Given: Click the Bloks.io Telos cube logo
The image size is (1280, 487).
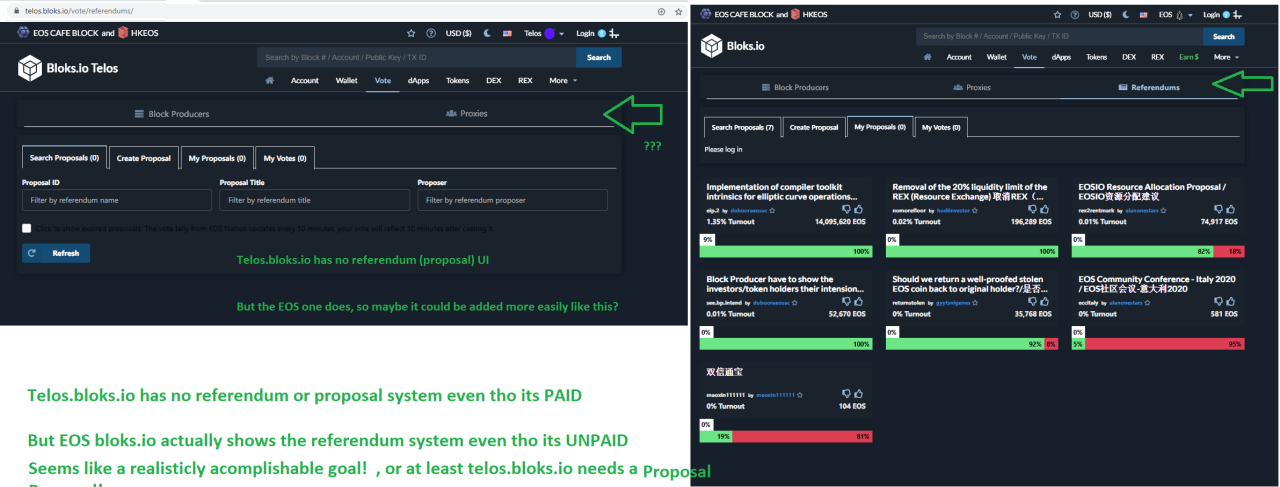Looking at the screenshot, I should [x=30, y=68].
